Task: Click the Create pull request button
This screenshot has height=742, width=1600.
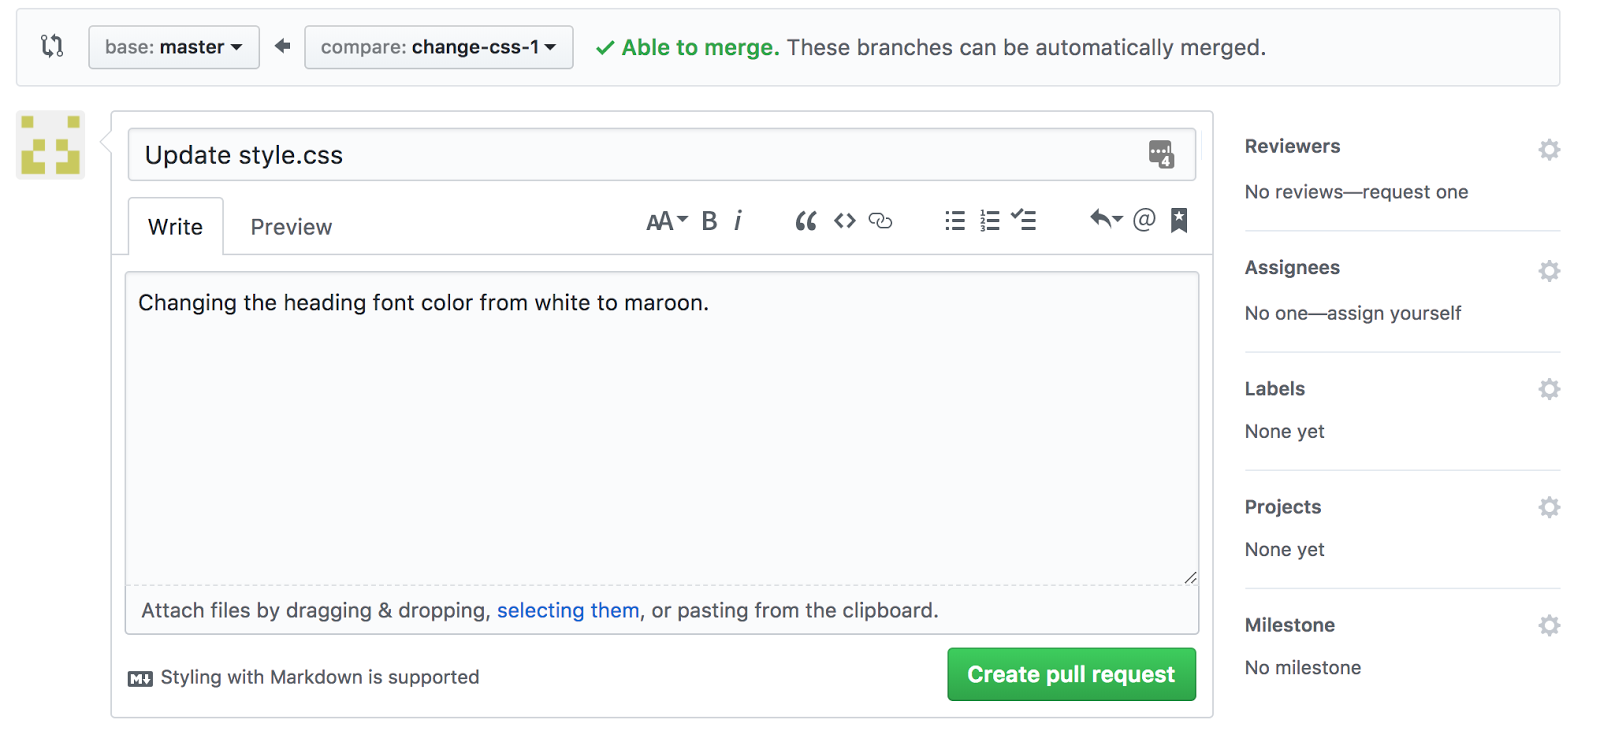Action: pos(1071,675)
